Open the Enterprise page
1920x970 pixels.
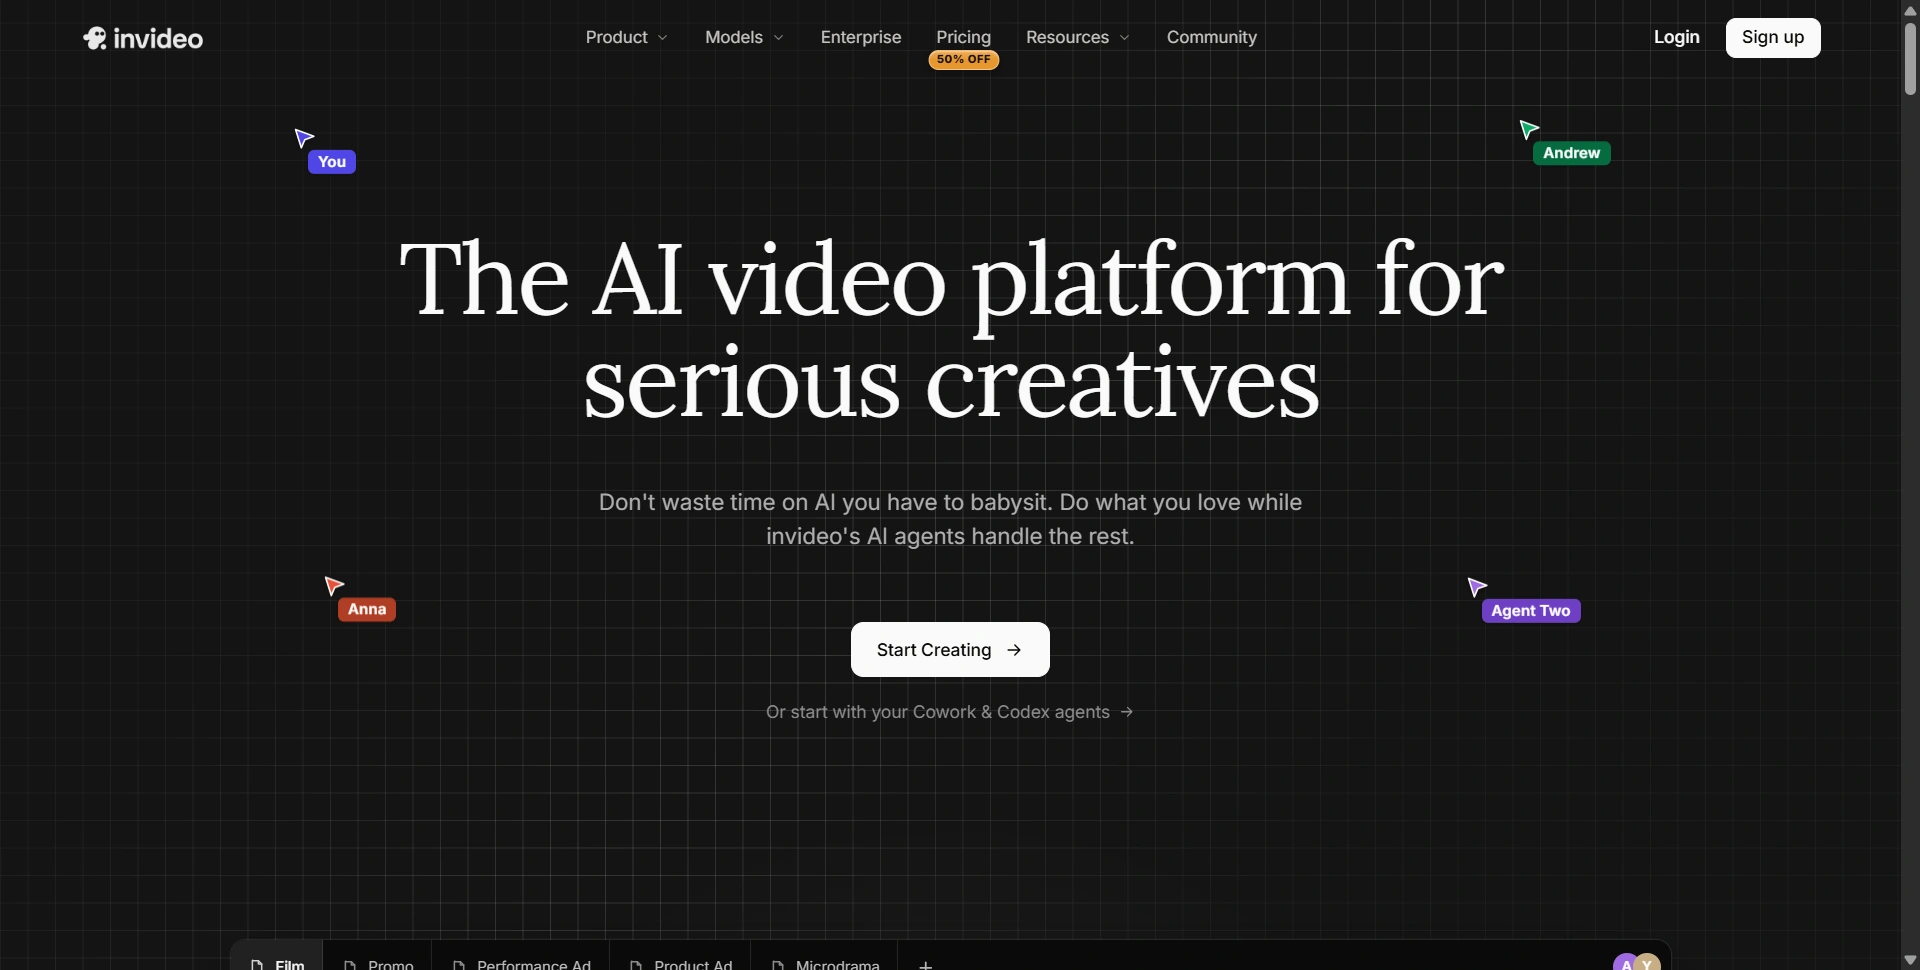pos(861,37)
